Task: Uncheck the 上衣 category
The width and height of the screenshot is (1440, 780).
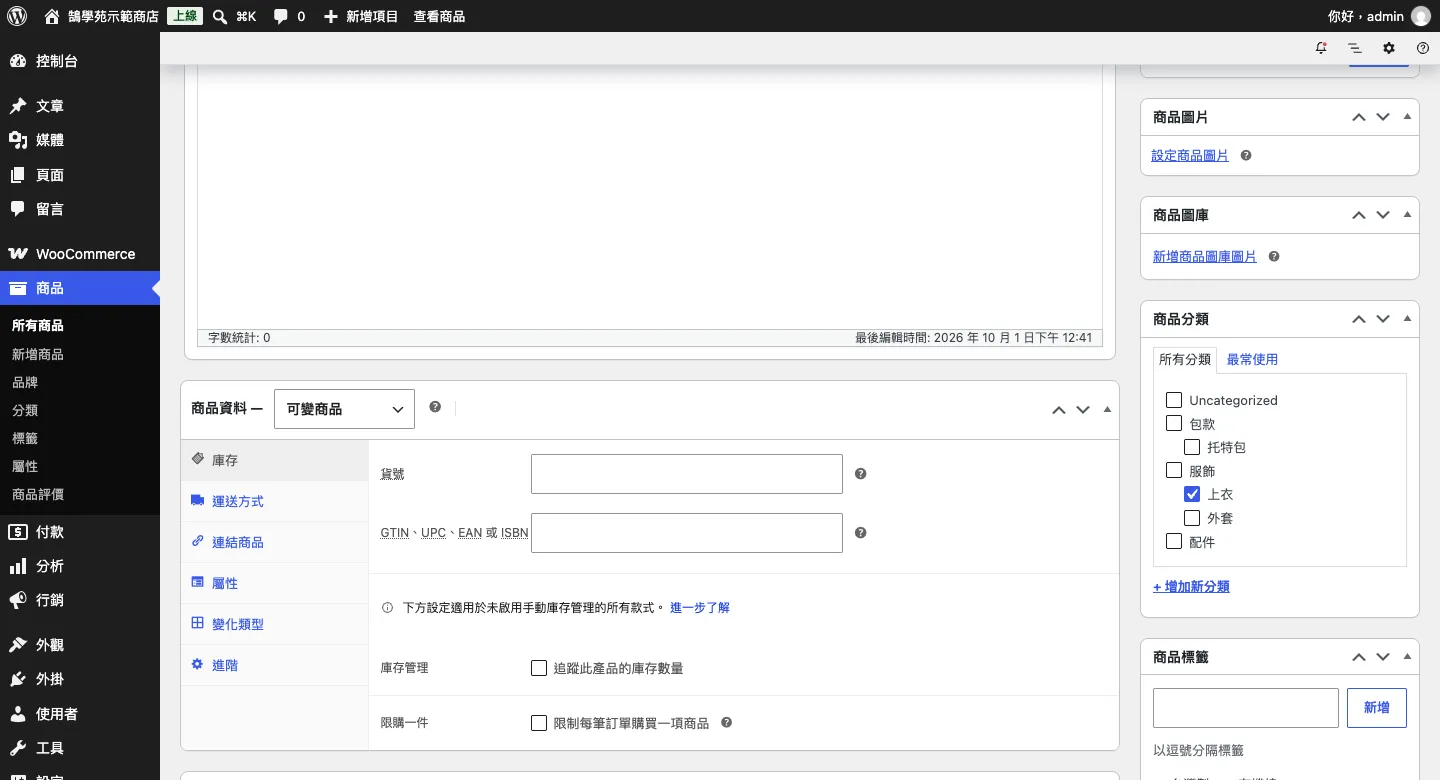Action: click(x=1192, y=494)
